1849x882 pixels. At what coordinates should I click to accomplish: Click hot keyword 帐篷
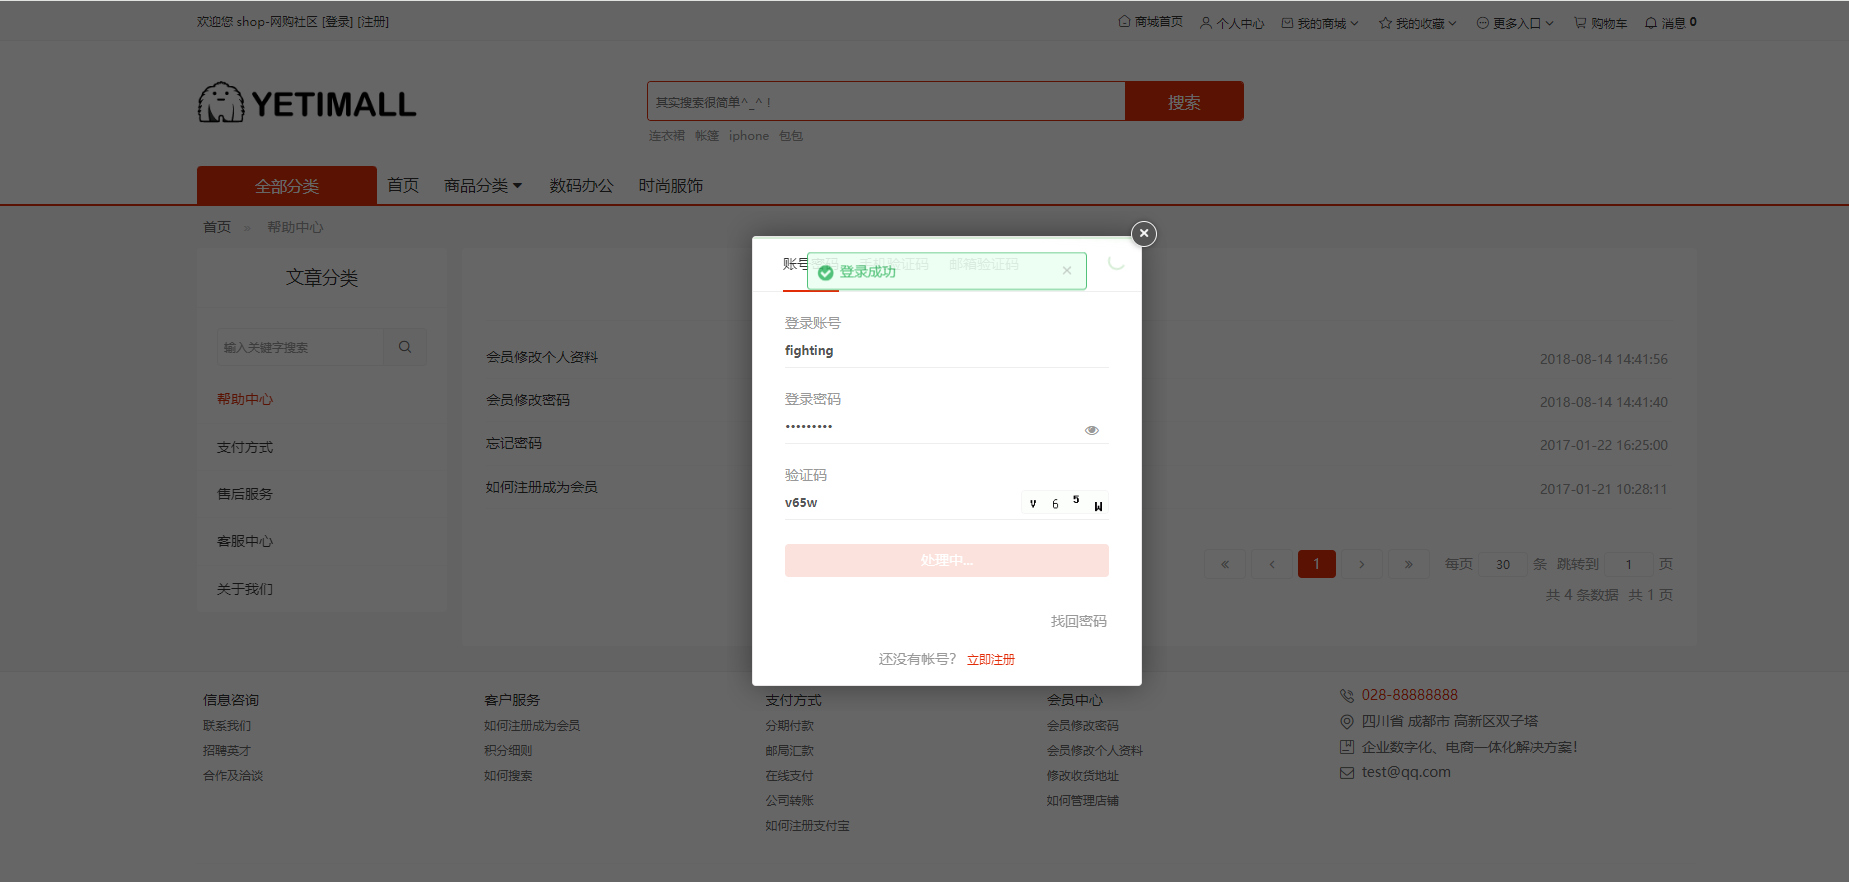pos(707,136)
